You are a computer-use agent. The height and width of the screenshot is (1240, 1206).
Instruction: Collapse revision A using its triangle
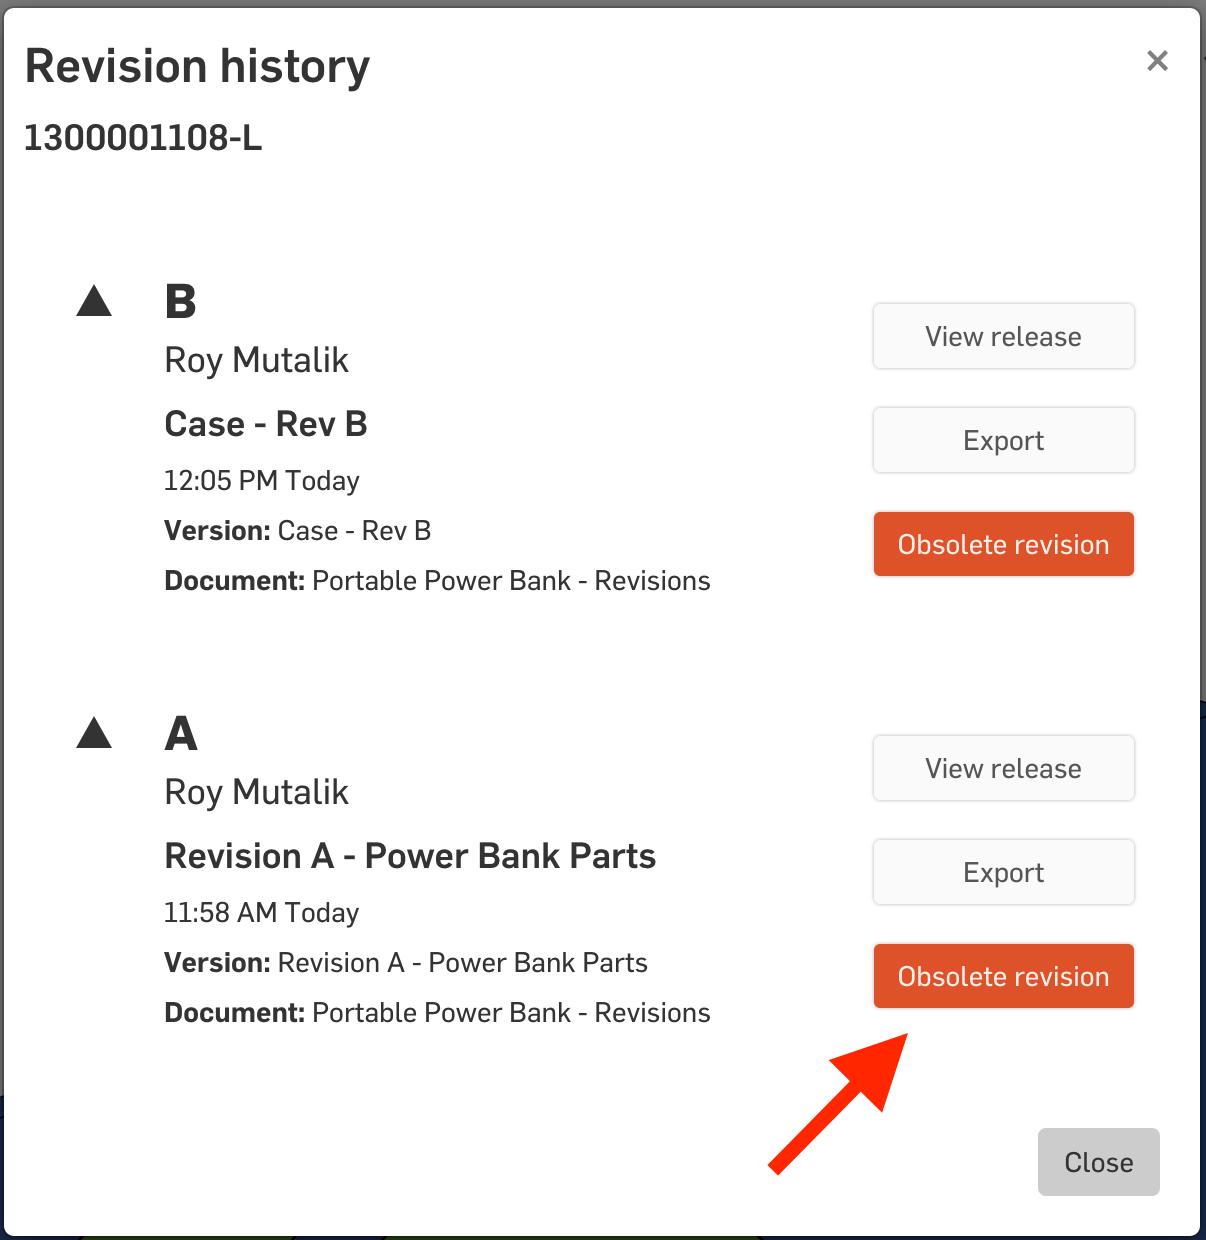[x=94, y=733]
